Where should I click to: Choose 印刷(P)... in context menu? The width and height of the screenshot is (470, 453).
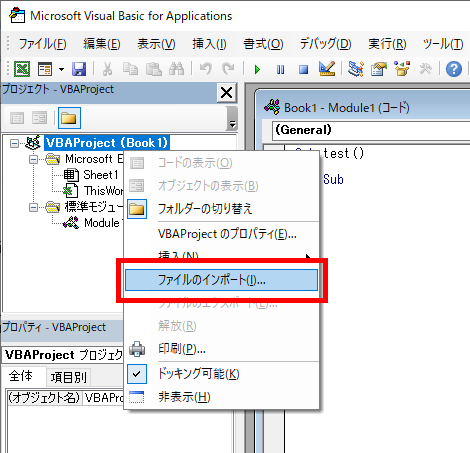pyautogui.click(x=221, y=349)
